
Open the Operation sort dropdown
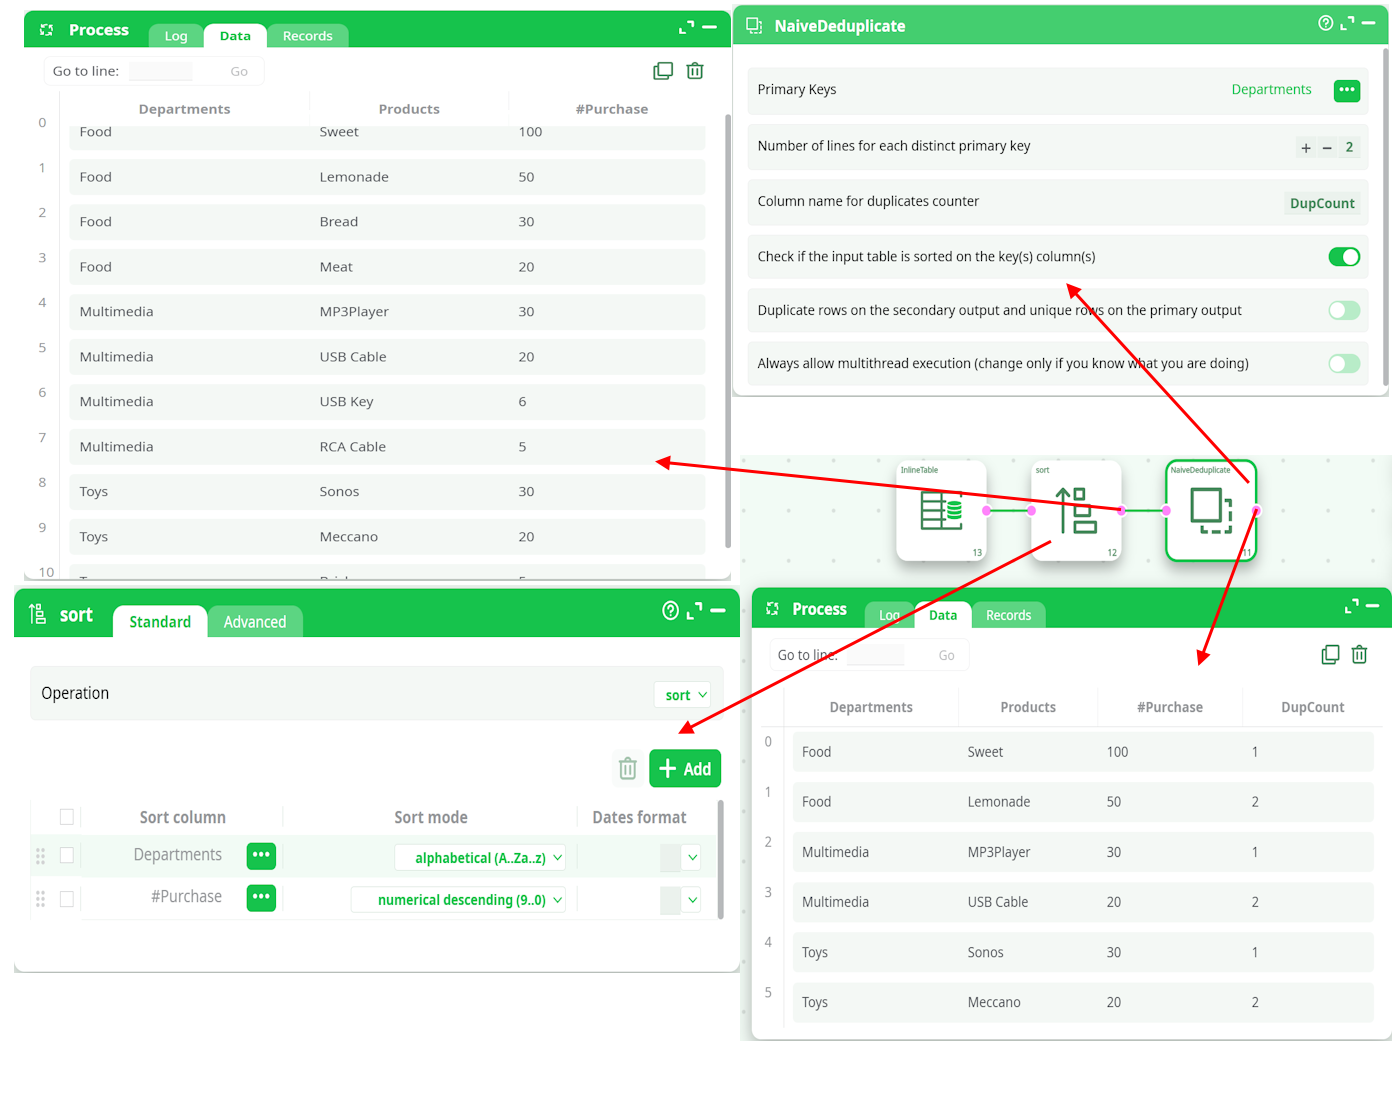pyautogui.click(x=686, y=695)
